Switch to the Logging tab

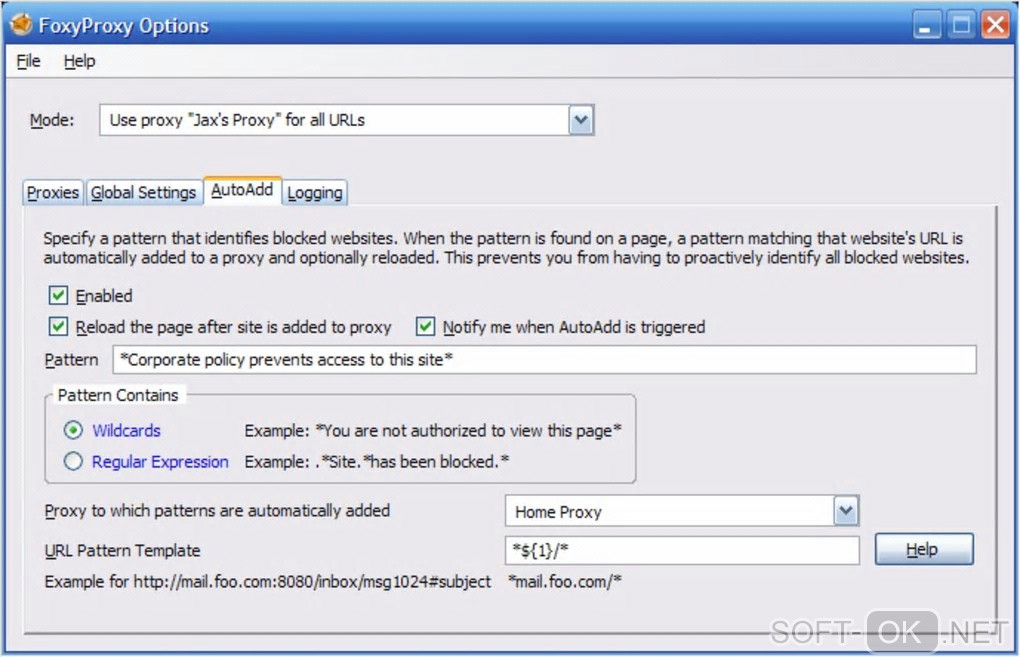click(315, 193)
